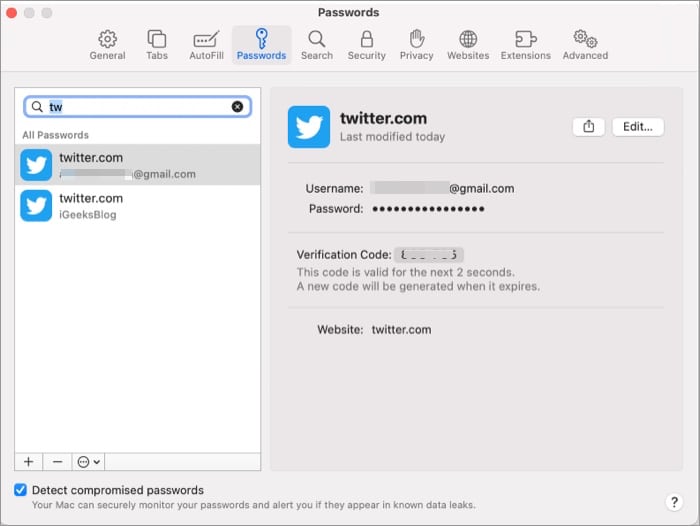Open the Extensions preferences tab
700x526 pixels.
pyautogui.click(x=525, y=45)
